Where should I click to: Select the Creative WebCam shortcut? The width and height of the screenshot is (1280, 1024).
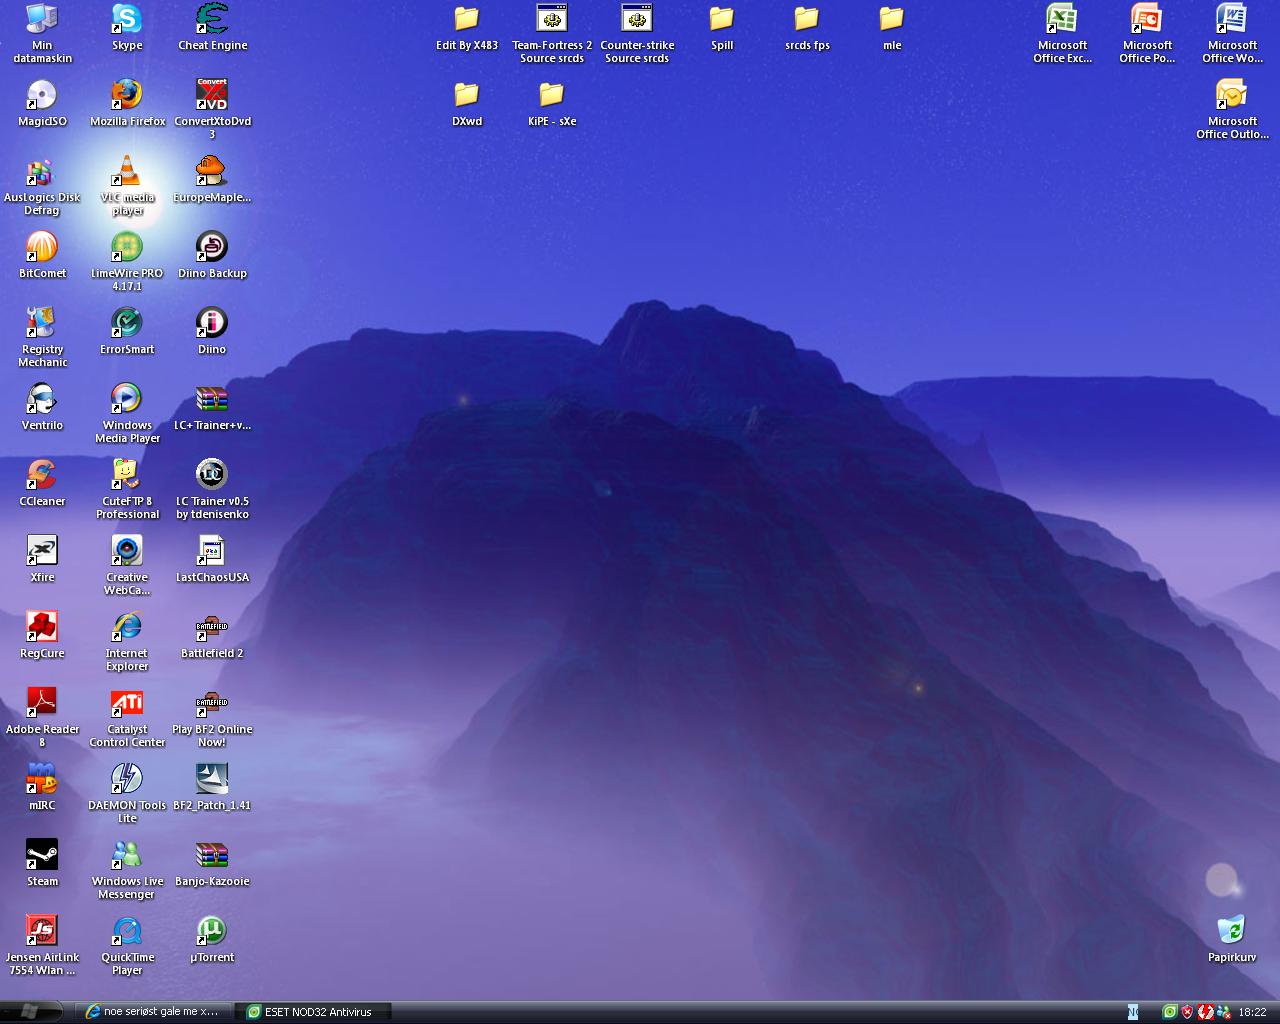point(127,565)
